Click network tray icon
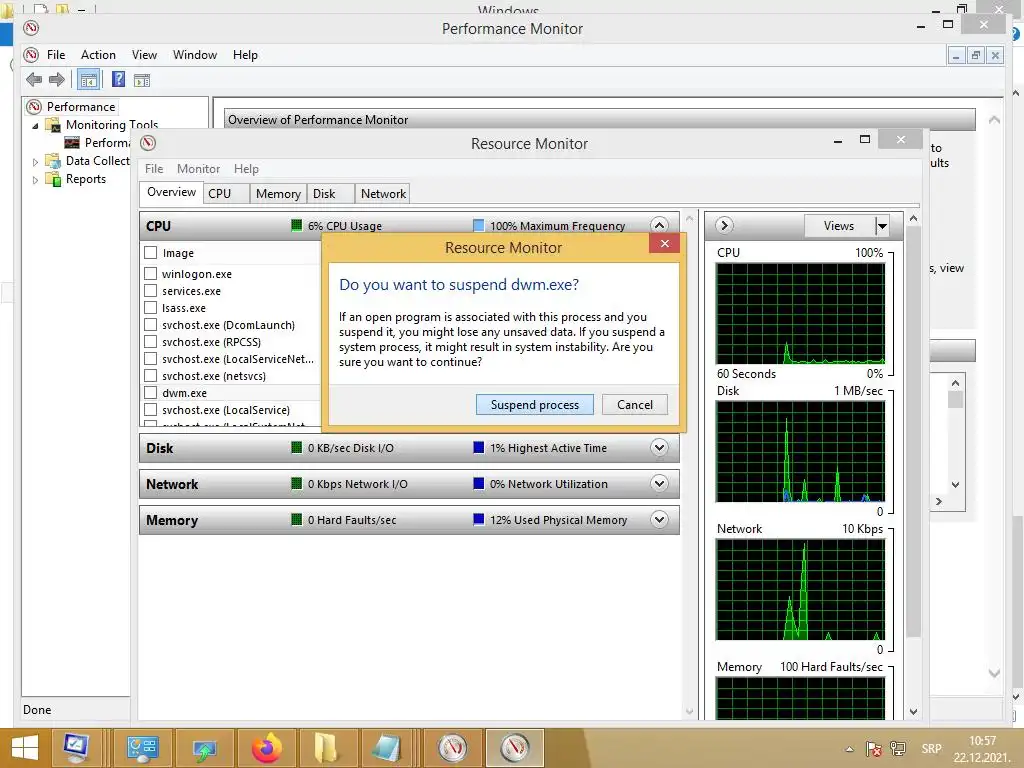The height and width of the screenshot is (768, 1024). coord(898,749)
